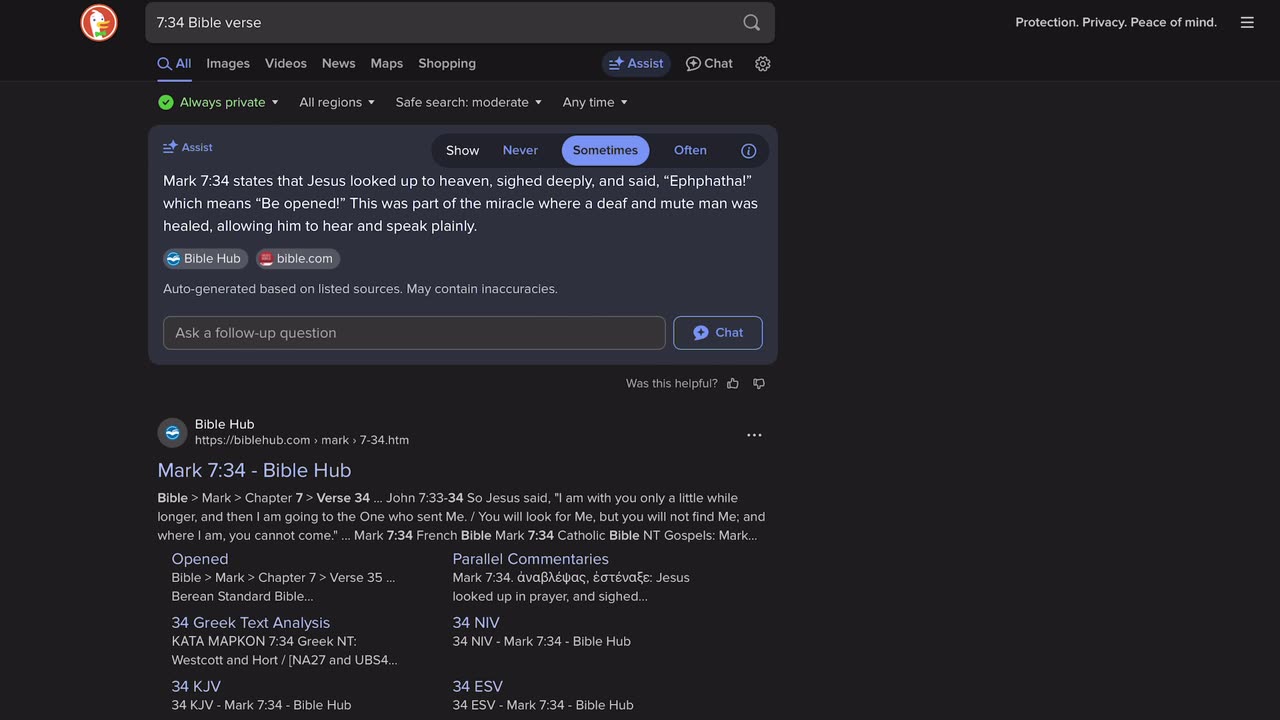Click the Assist label in answer panel
Viewport: 1280px width, 720px height.
point(188,148)
